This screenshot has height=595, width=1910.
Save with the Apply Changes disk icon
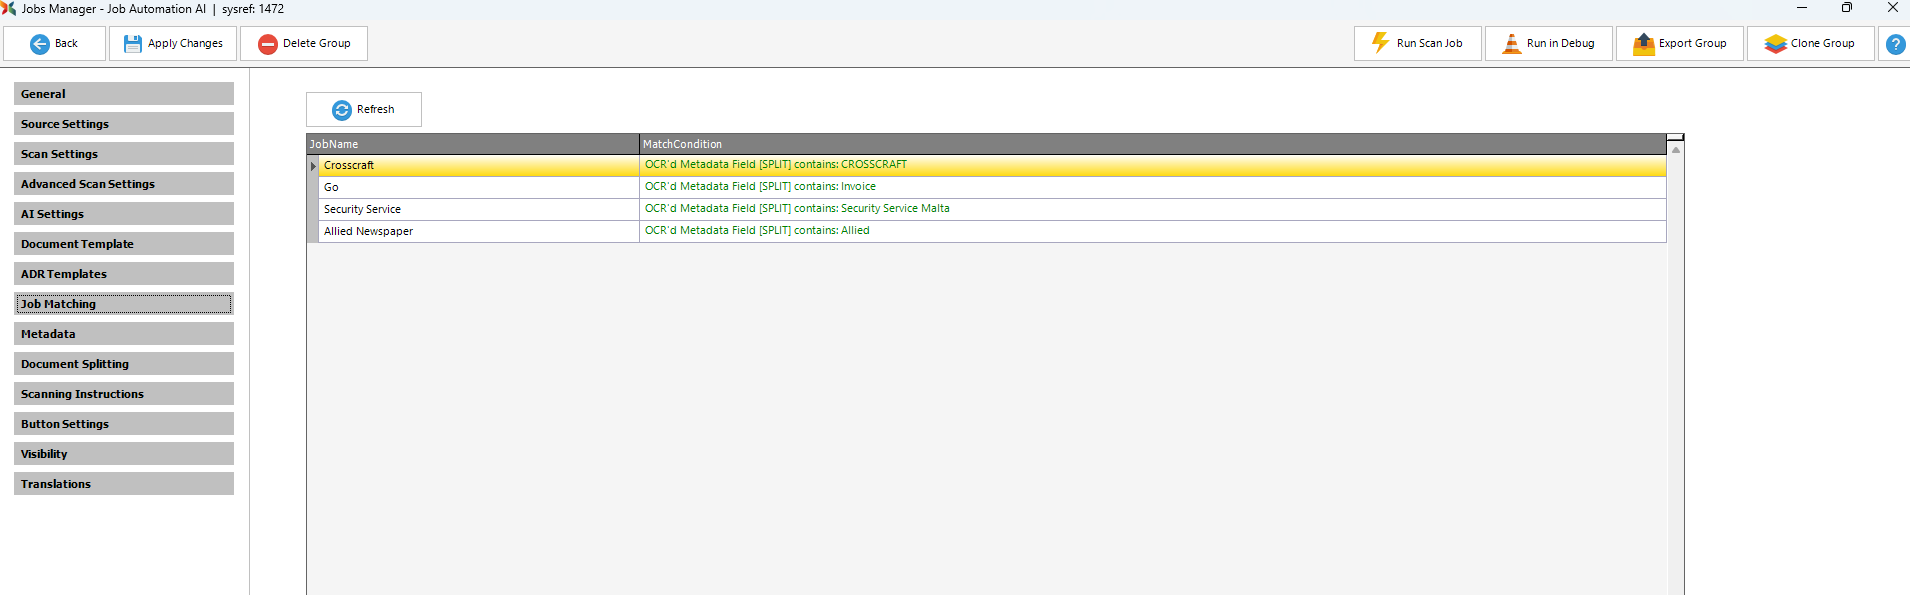tap(132, 44)
